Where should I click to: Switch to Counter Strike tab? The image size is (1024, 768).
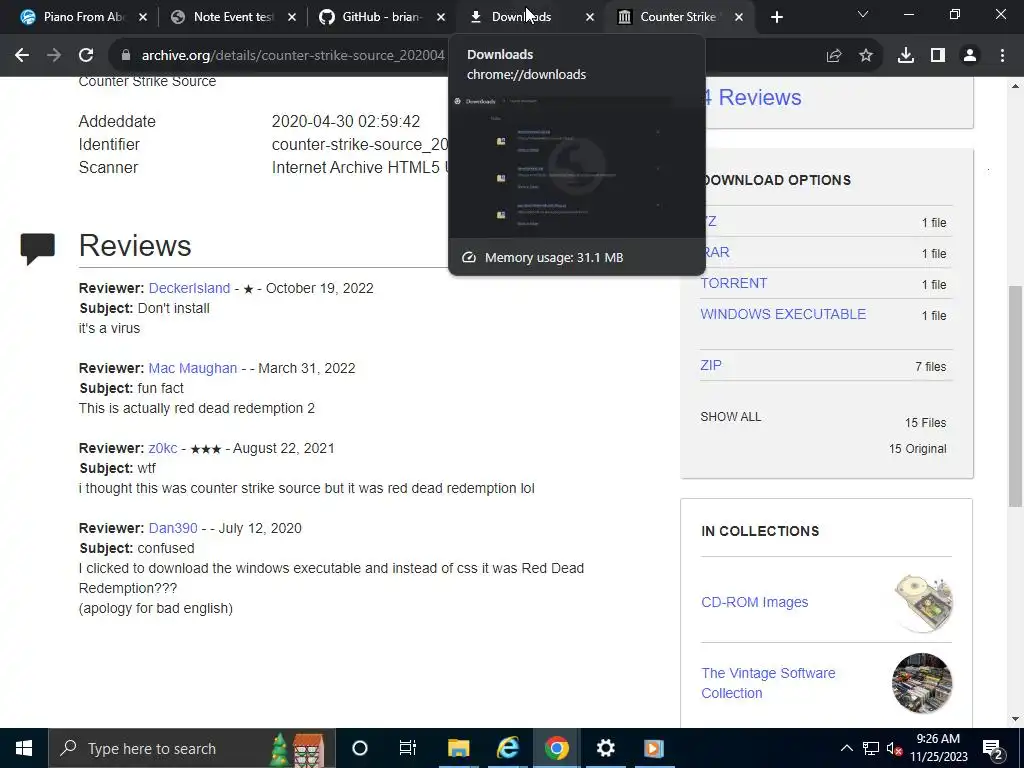pyautogui.click(x=678, y=17)
